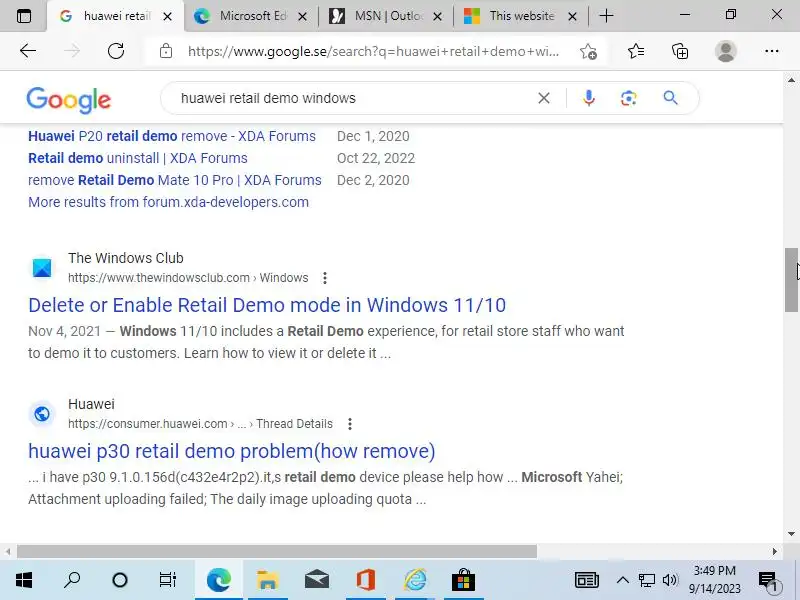Image resolution: width=800 pixels, height=600 pixels.
Task: Click thewindowsclub.com URL breadcrumb
Action: pos(188,278)
